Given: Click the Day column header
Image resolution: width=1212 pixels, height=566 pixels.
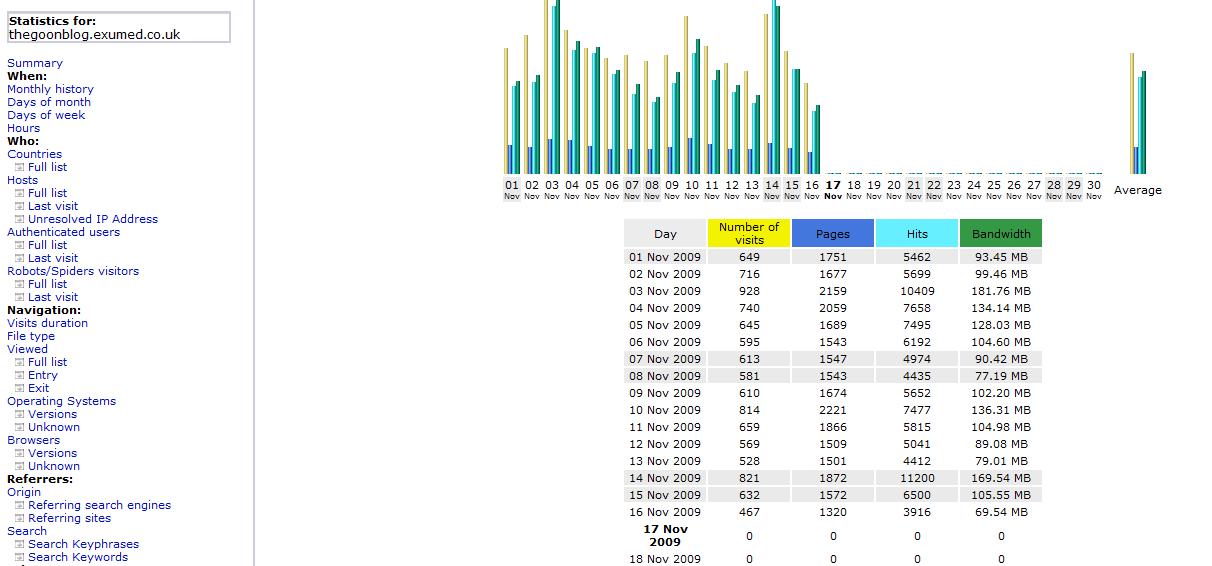Looking at the screenshot, I should 665,233.
